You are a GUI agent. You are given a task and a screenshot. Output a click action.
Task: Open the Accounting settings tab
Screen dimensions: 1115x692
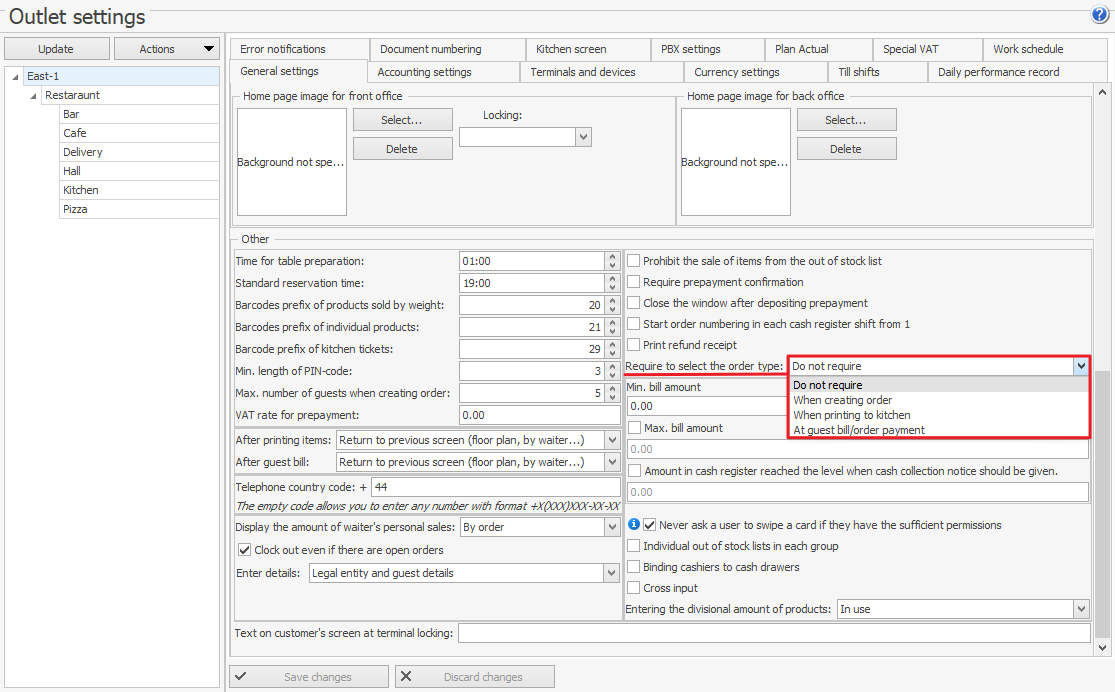(x=424, y=72)
